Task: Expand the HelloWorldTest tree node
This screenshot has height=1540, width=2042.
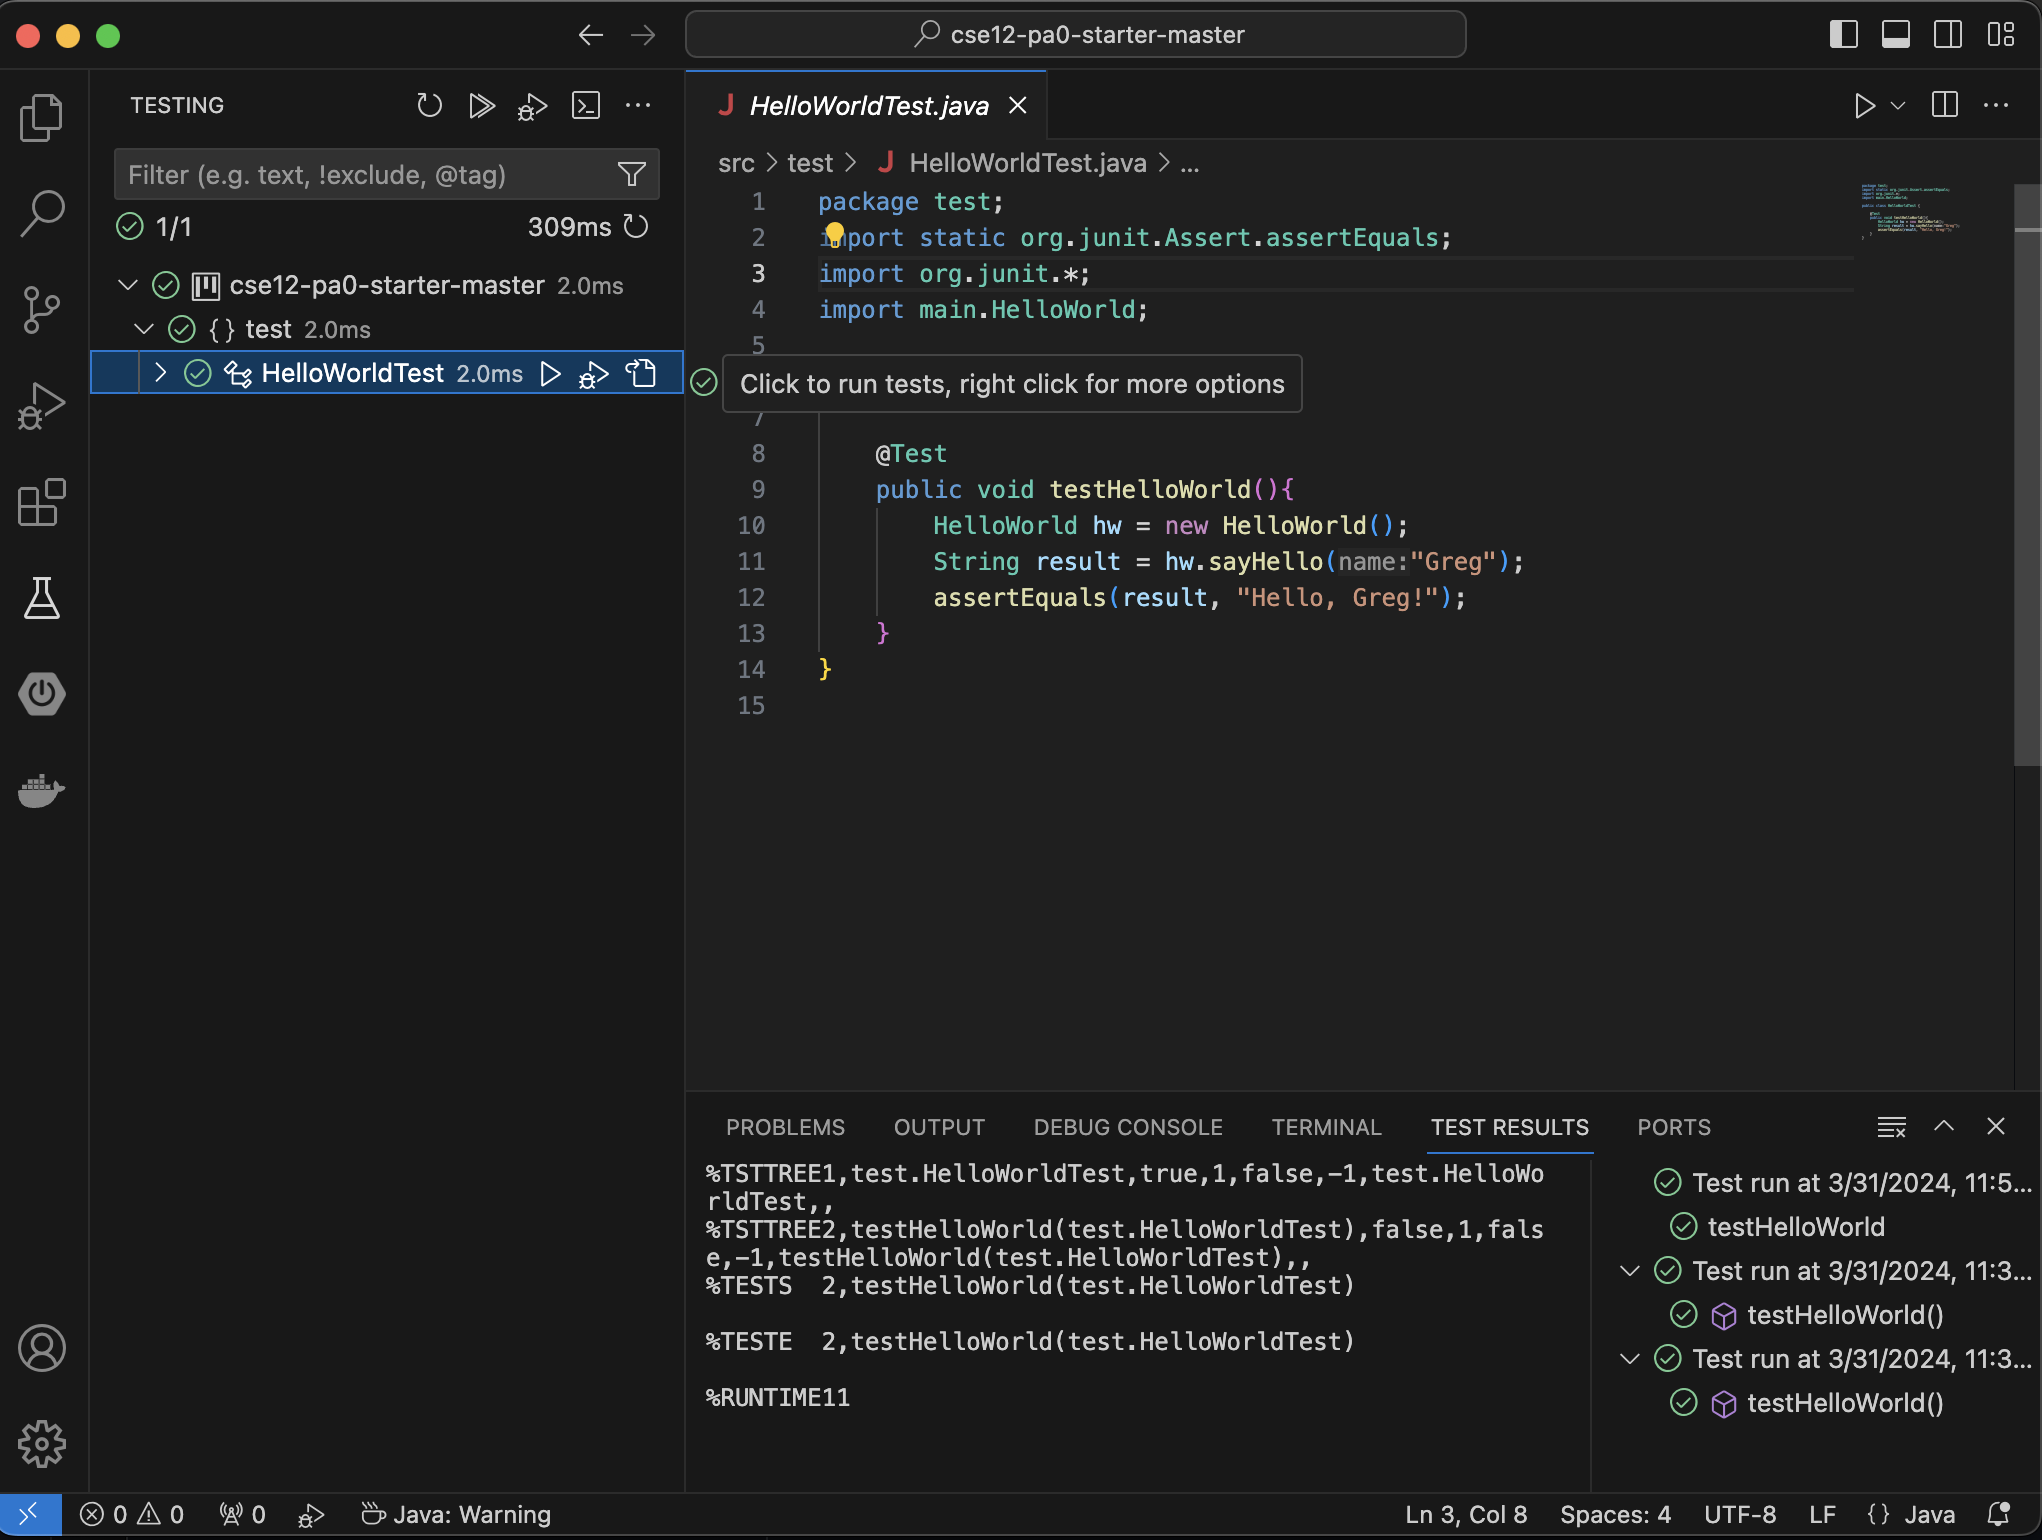Action: [160, 373]
